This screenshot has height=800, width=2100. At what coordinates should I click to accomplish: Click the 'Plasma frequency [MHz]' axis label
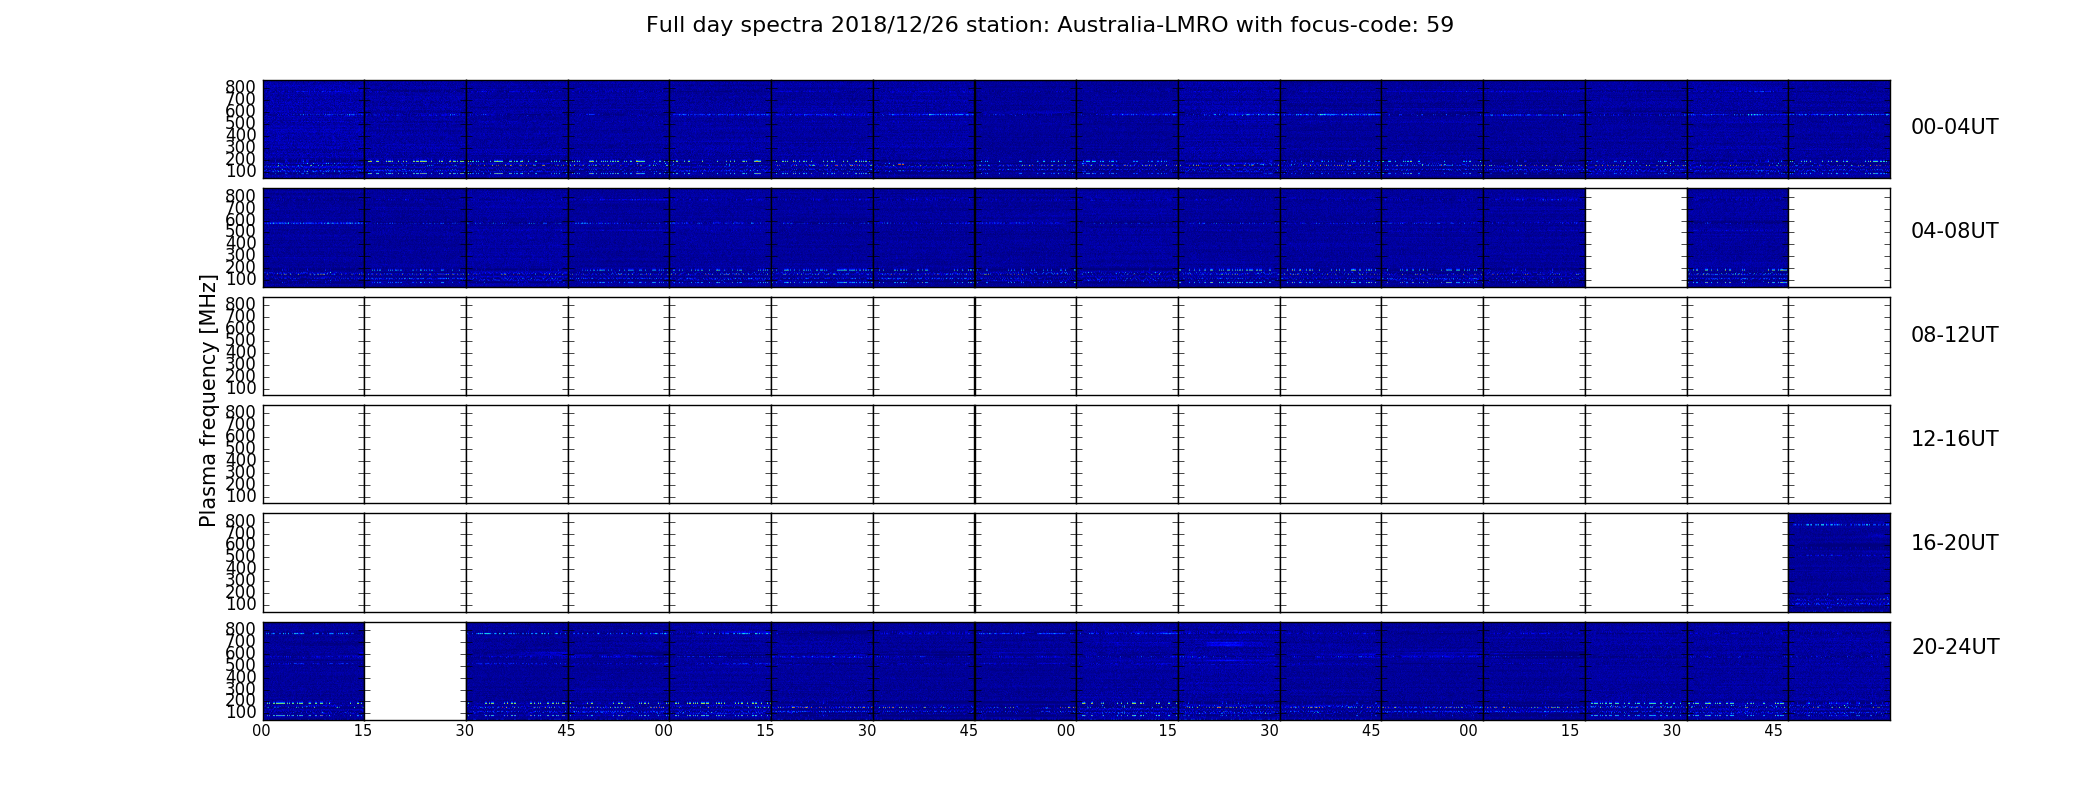(x=208, y=400)
